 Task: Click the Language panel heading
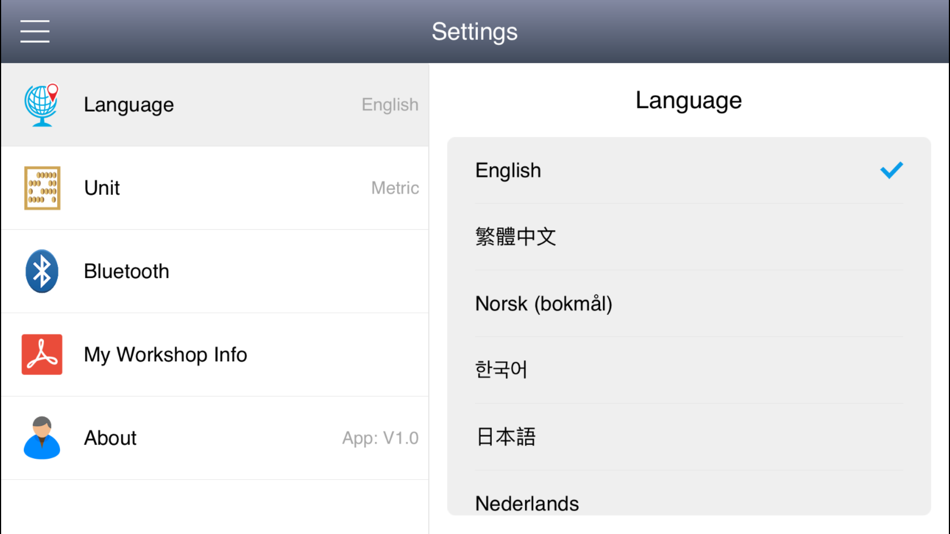pyautogui.click(x=688, y=101)
